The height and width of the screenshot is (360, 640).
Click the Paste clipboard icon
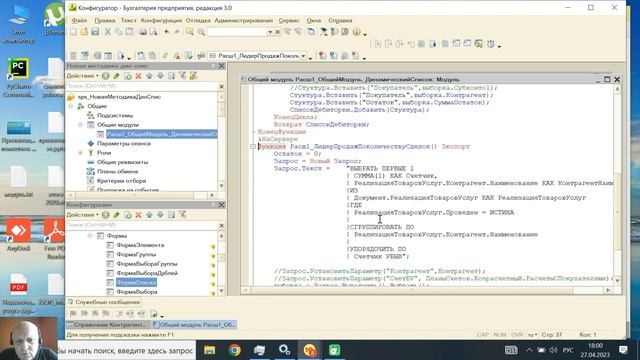(129, 32)
